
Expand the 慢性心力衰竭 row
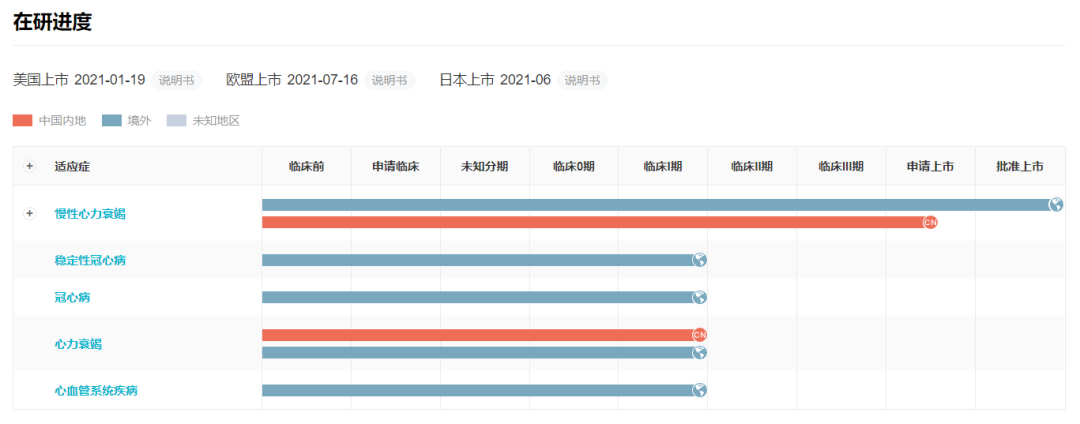(29, 213)
